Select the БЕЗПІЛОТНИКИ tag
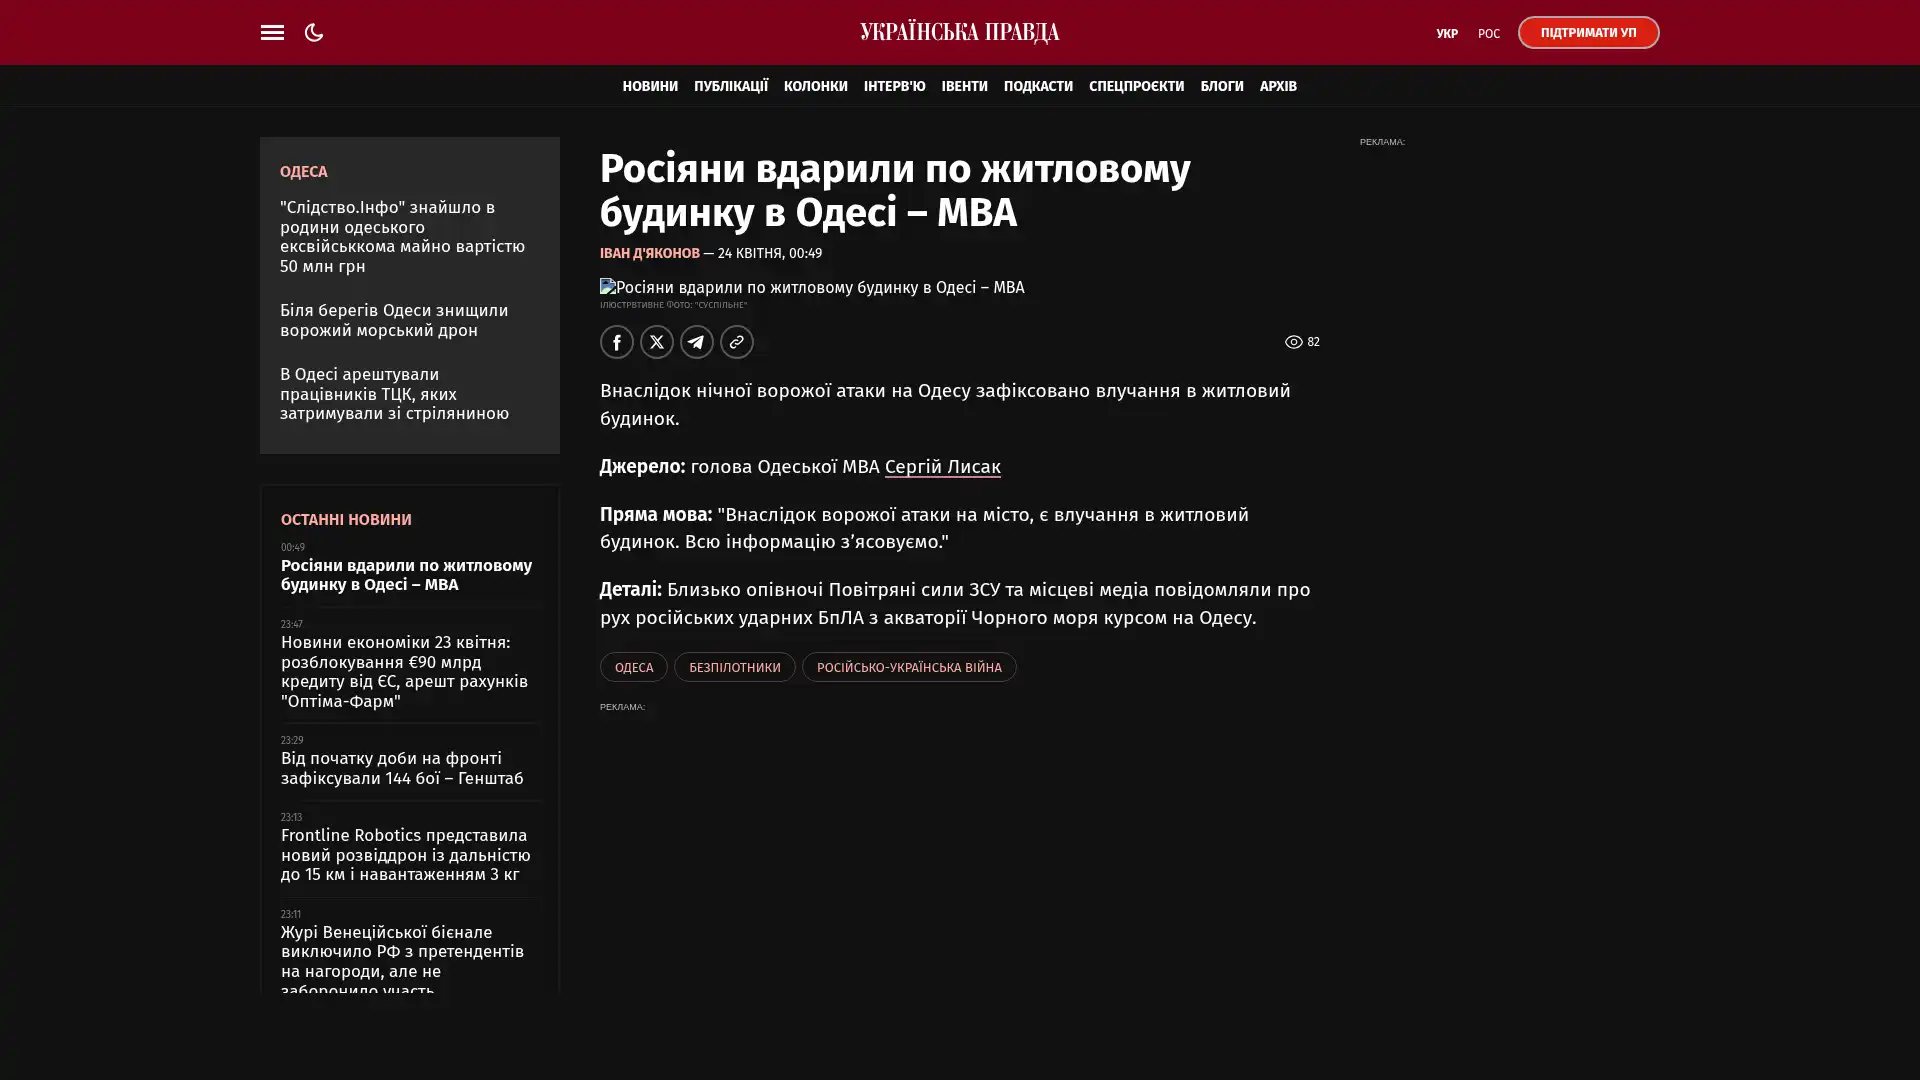The width and height of the screenshot is (1920, 1080). point(734,667)
